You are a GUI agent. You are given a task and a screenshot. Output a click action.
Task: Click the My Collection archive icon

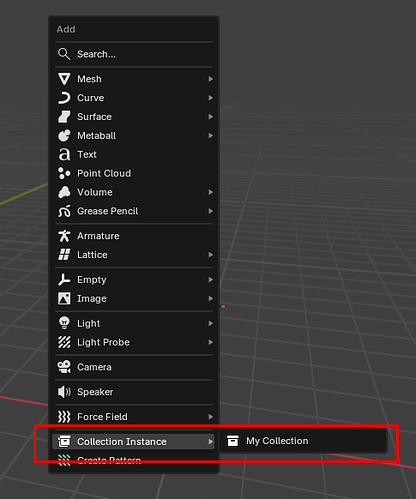pyautogui.click(x=233, y=441)
